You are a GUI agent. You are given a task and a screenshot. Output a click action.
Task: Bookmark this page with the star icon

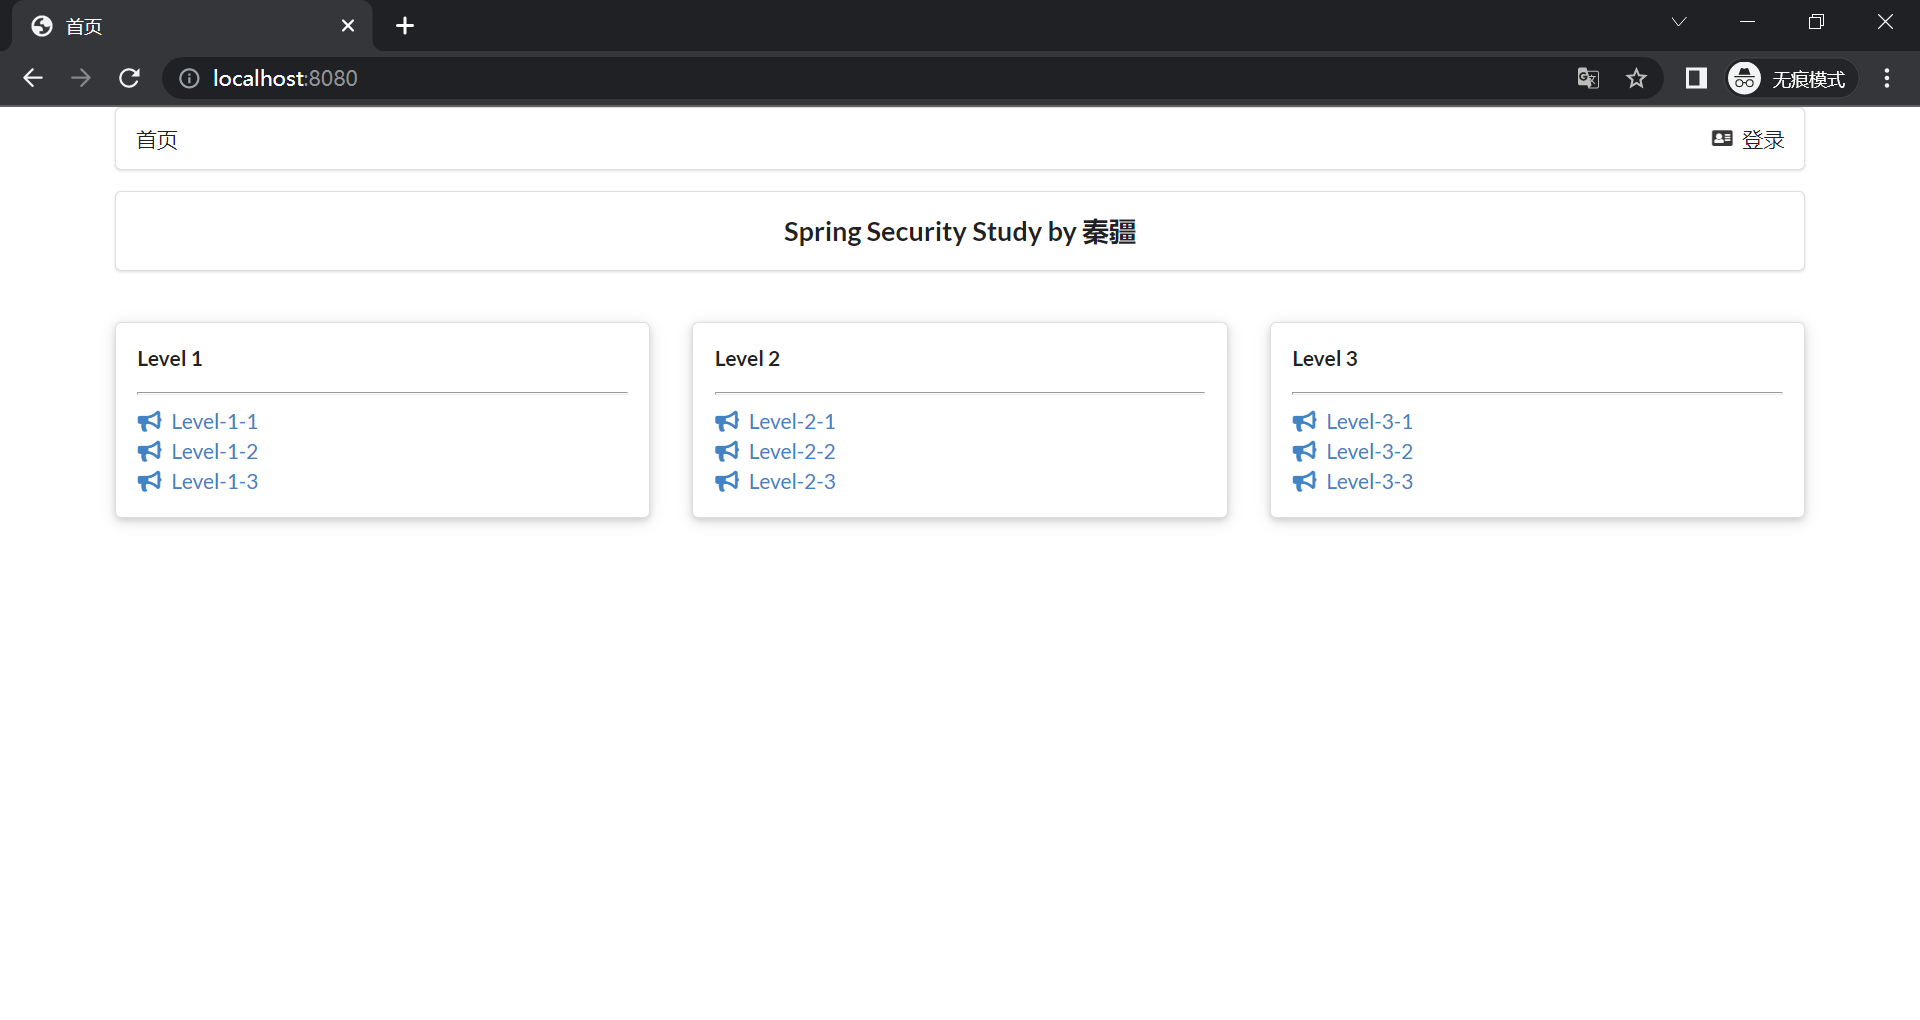click(1636, 78)
